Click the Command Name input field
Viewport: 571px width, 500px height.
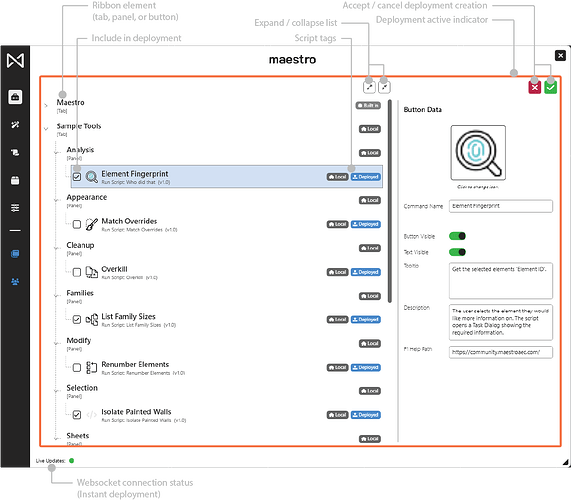point(501,206)
